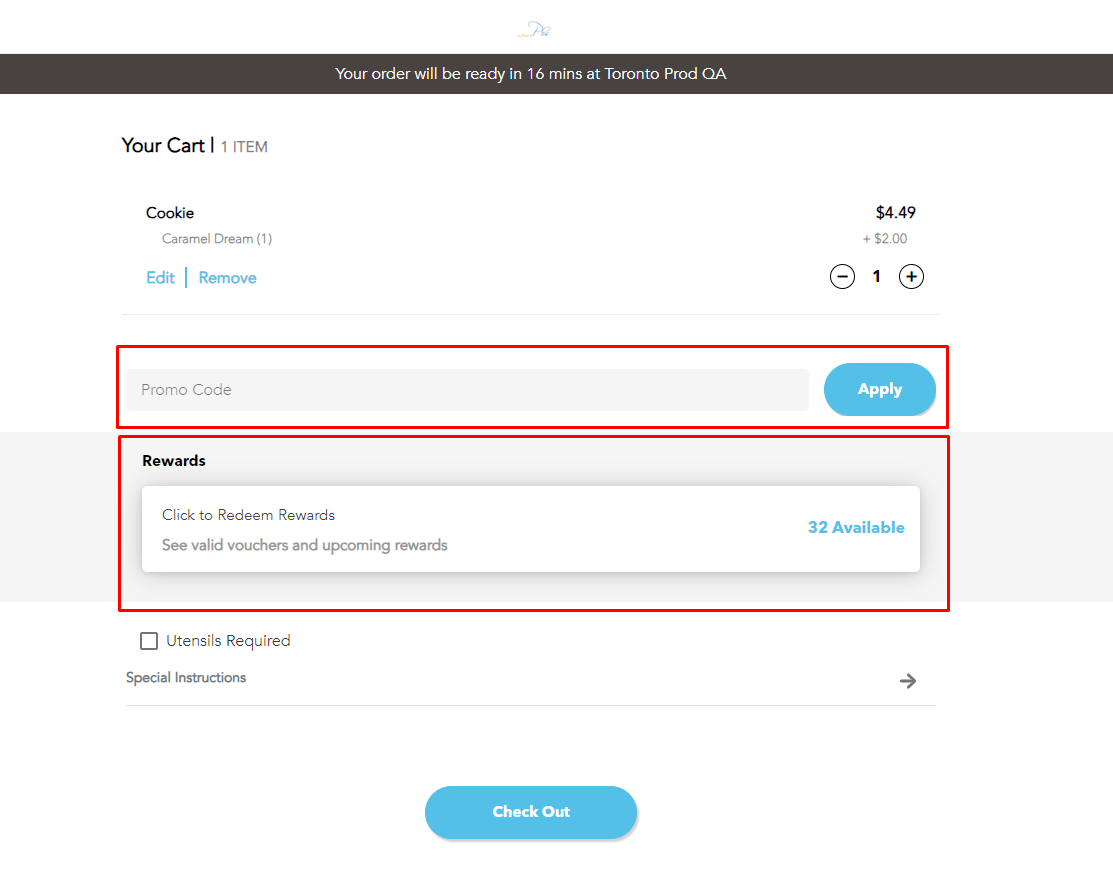Select 'See valid vouchers and upcoming rewards'
This screenshot has height=894, width=1113.
[x=306, y=545]
